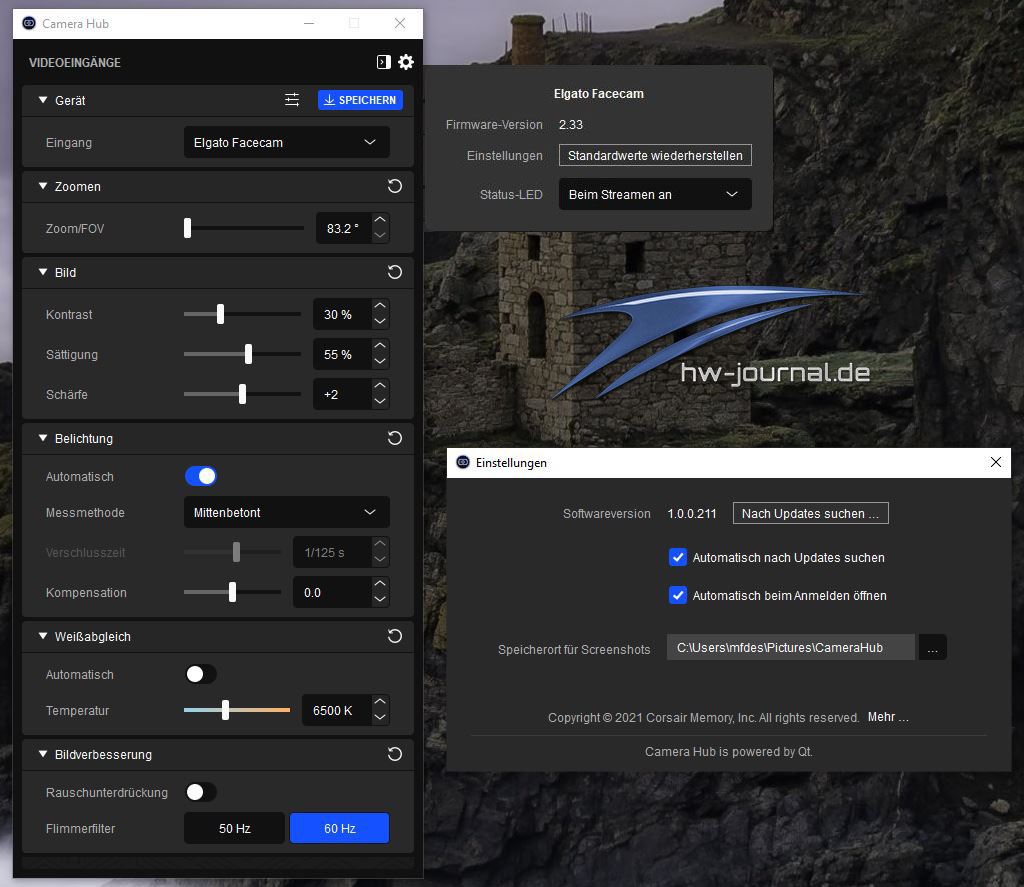The image size is (1024, 887).
Task: Click the Temperatur slider handle
Action: (x=225, y=710)
